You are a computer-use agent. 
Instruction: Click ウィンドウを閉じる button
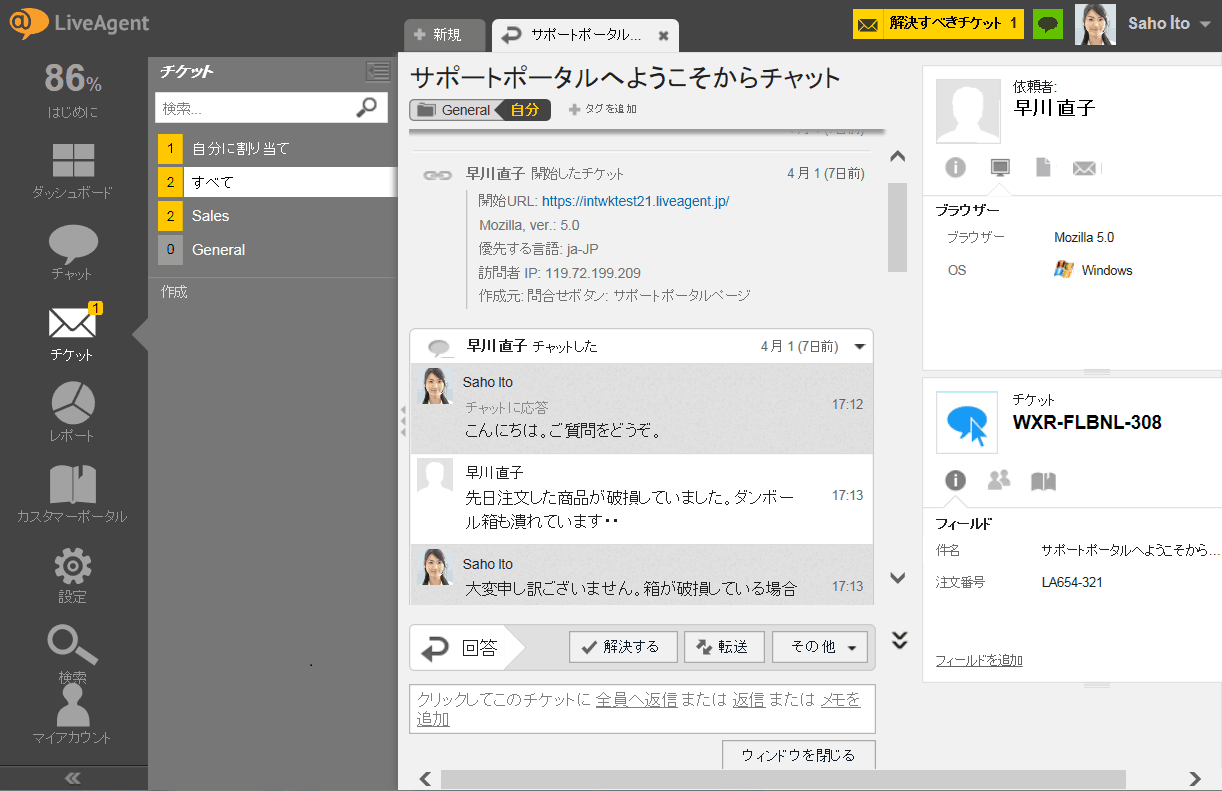pyautogui.click(x=798, y=755)
